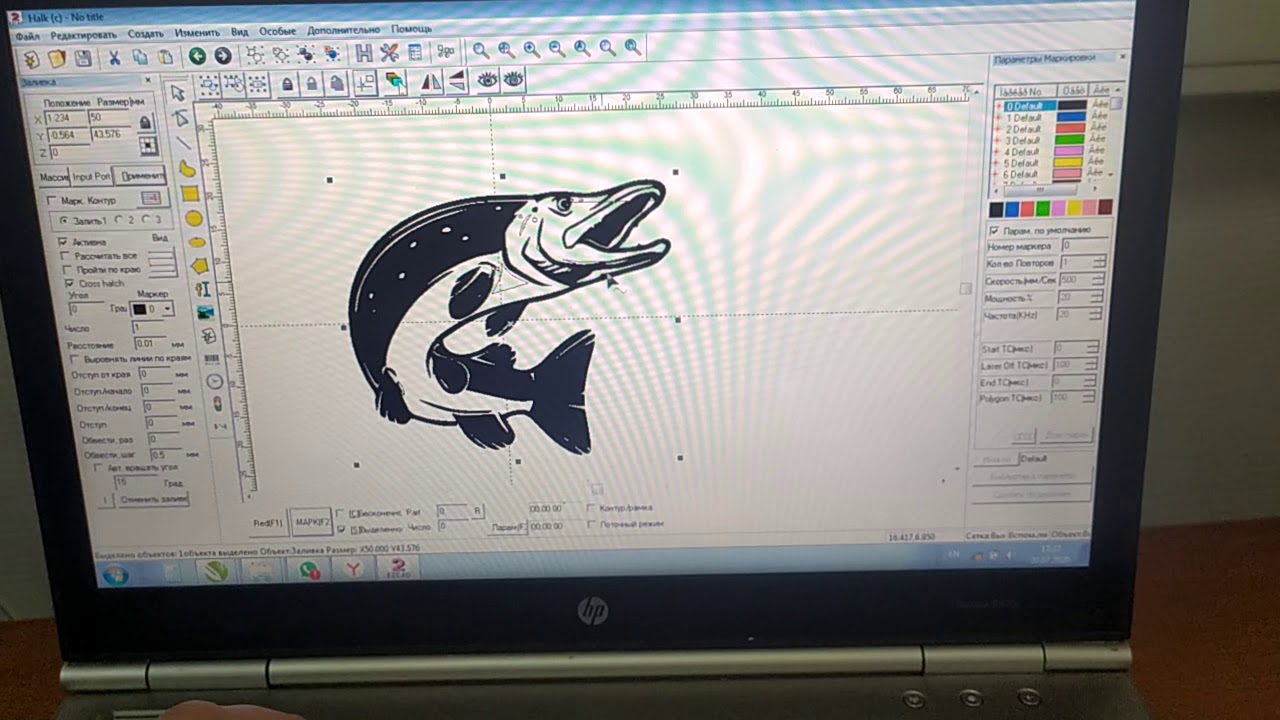Select the Timer clock tool

point(214,381)
